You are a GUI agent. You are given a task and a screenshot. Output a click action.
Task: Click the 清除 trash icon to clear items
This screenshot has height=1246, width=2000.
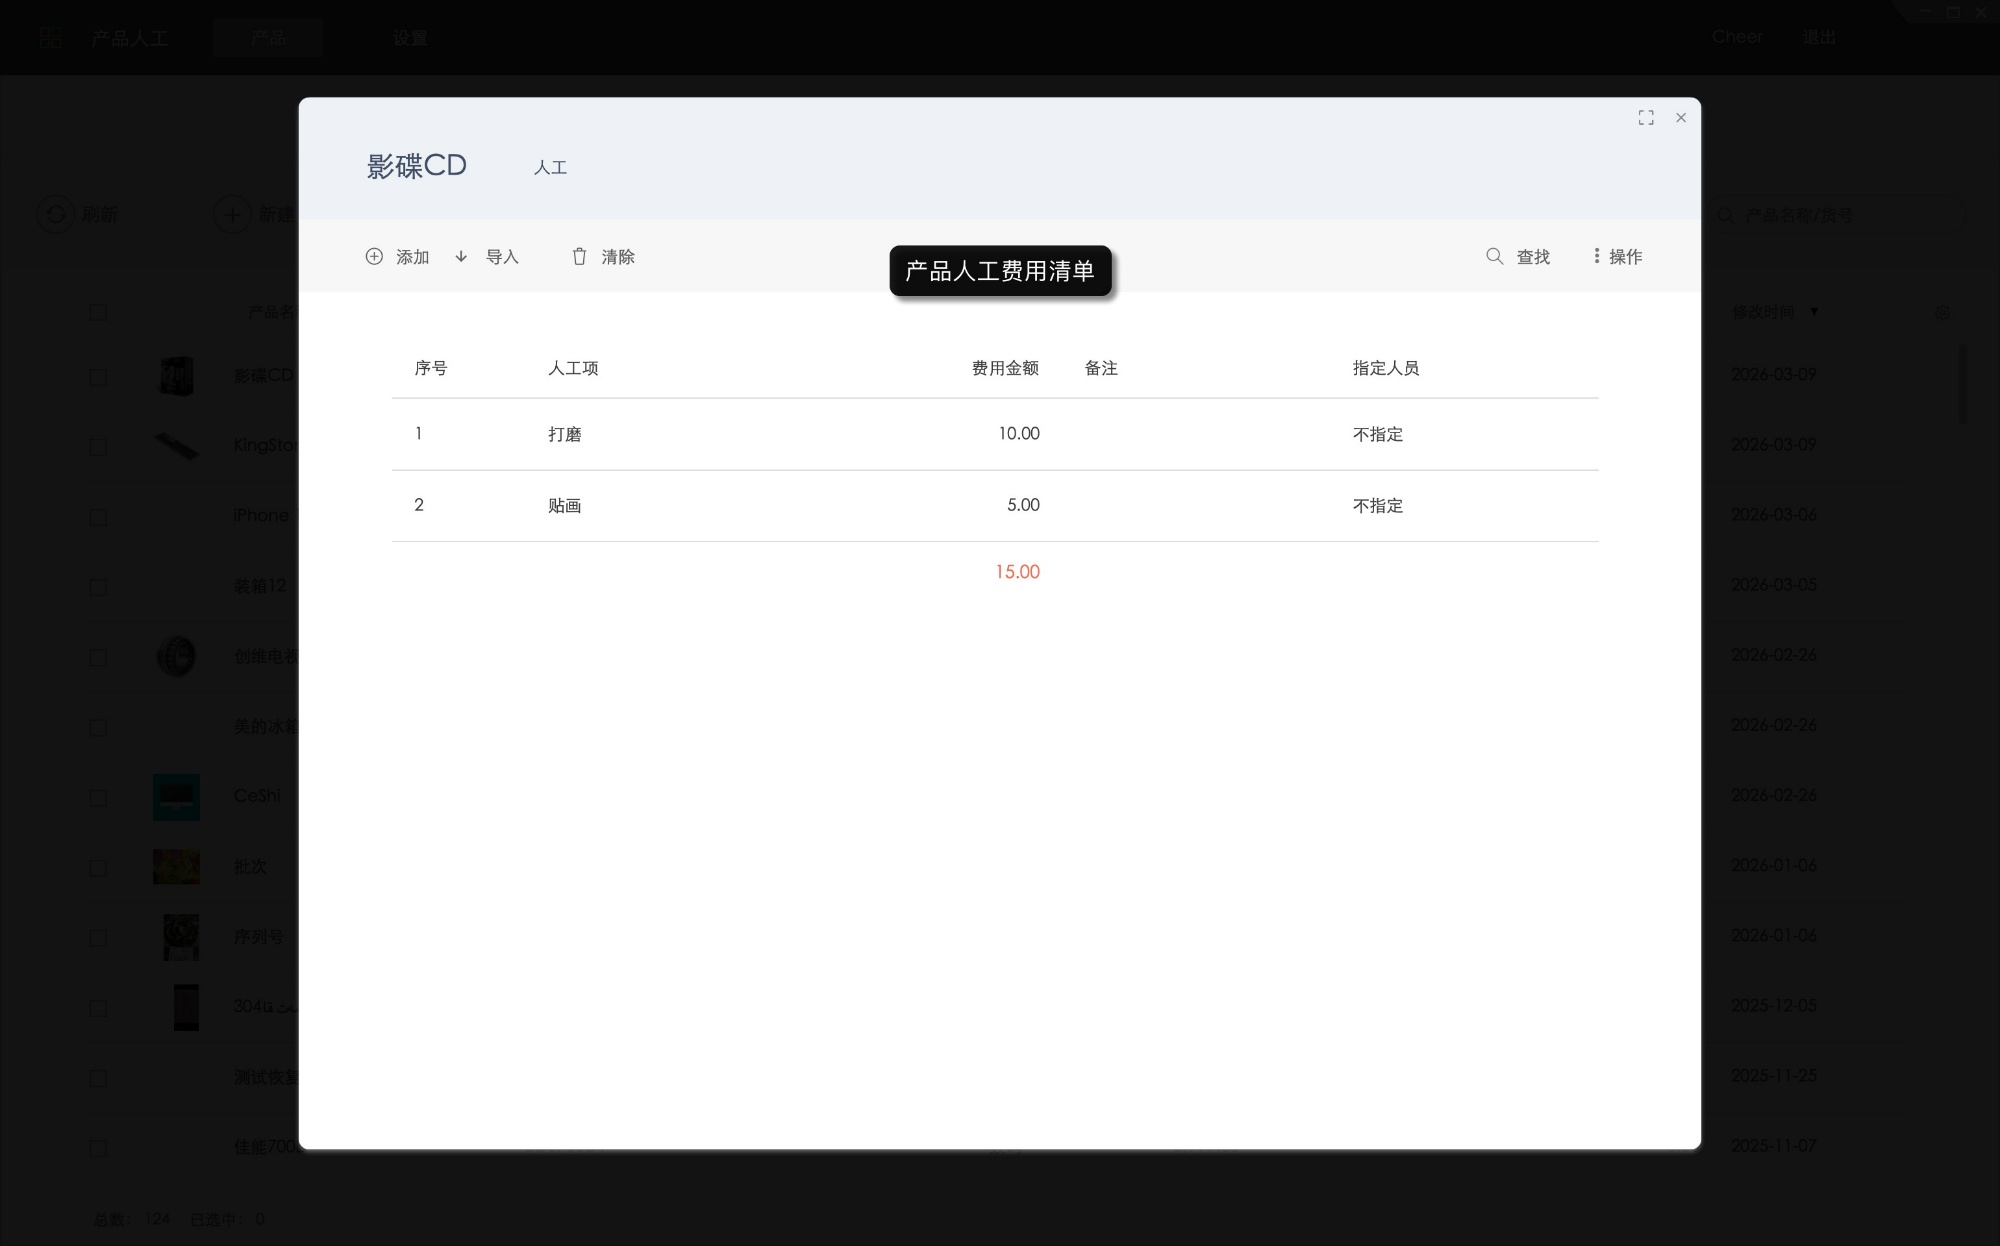pyautogui.click(x=580, y=256)
